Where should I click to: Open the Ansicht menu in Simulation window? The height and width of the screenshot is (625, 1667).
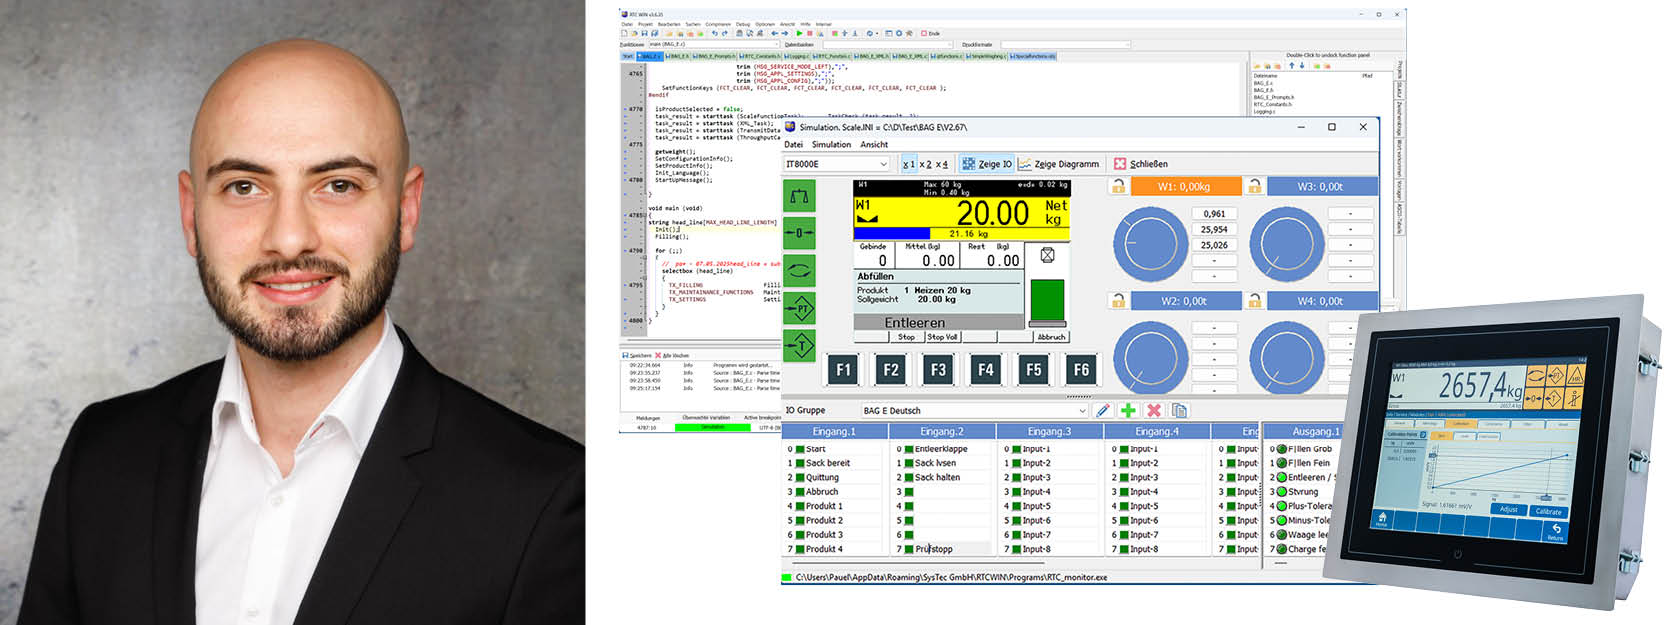click(874, 144)
